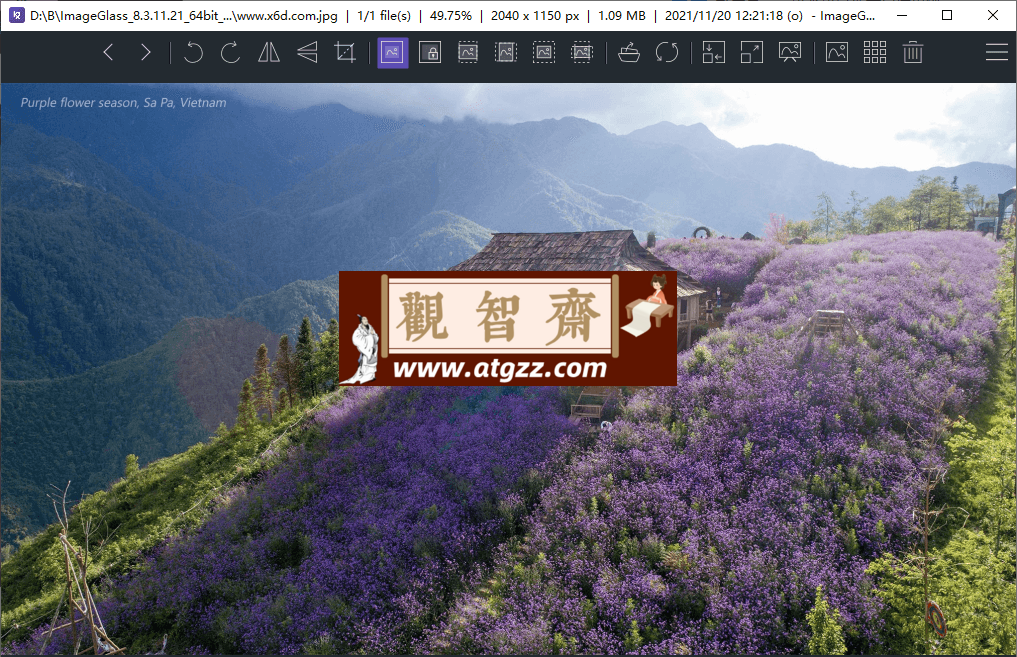Click the 1/1 file(s) counter text
Screen dimensions: 1017x657
click(384, 16)
